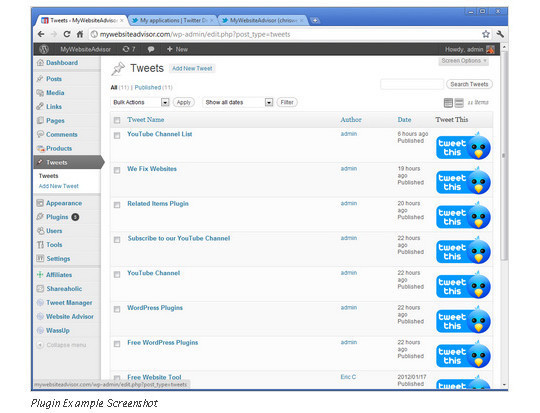Switch to My applications Twitter tab

point(173,20)
